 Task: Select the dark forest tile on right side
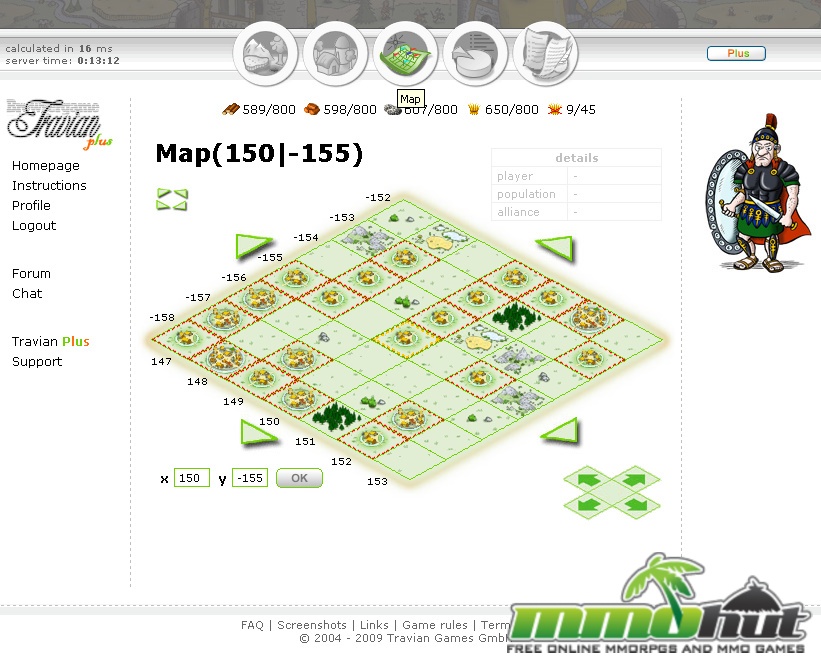click(516, 317)
